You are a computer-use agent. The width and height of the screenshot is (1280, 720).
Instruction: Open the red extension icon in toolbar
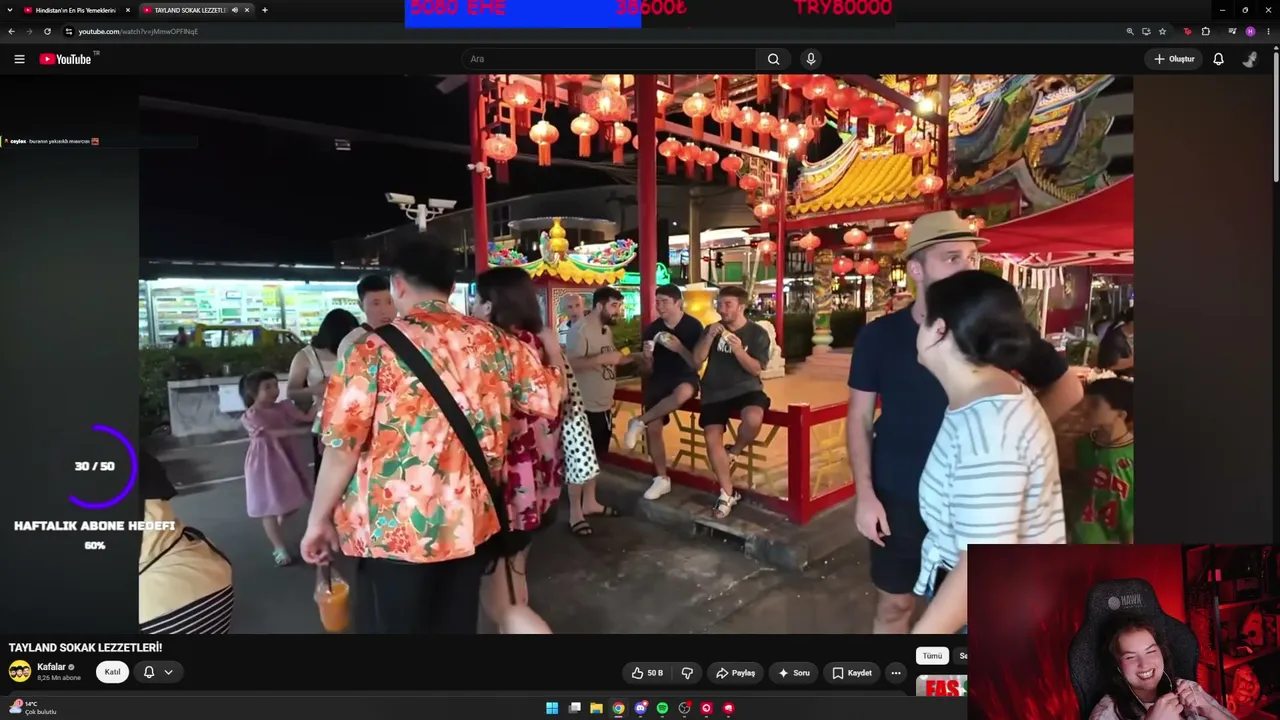pyautogui.click(x=1187, y=31)
